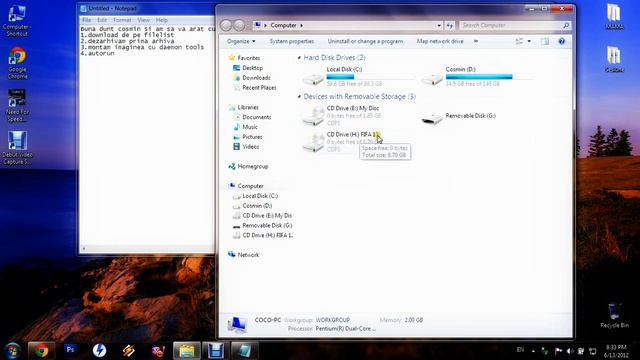Select Network in navigation pane
The height and width of the screenshot is (360, 640).
point(248,255)
